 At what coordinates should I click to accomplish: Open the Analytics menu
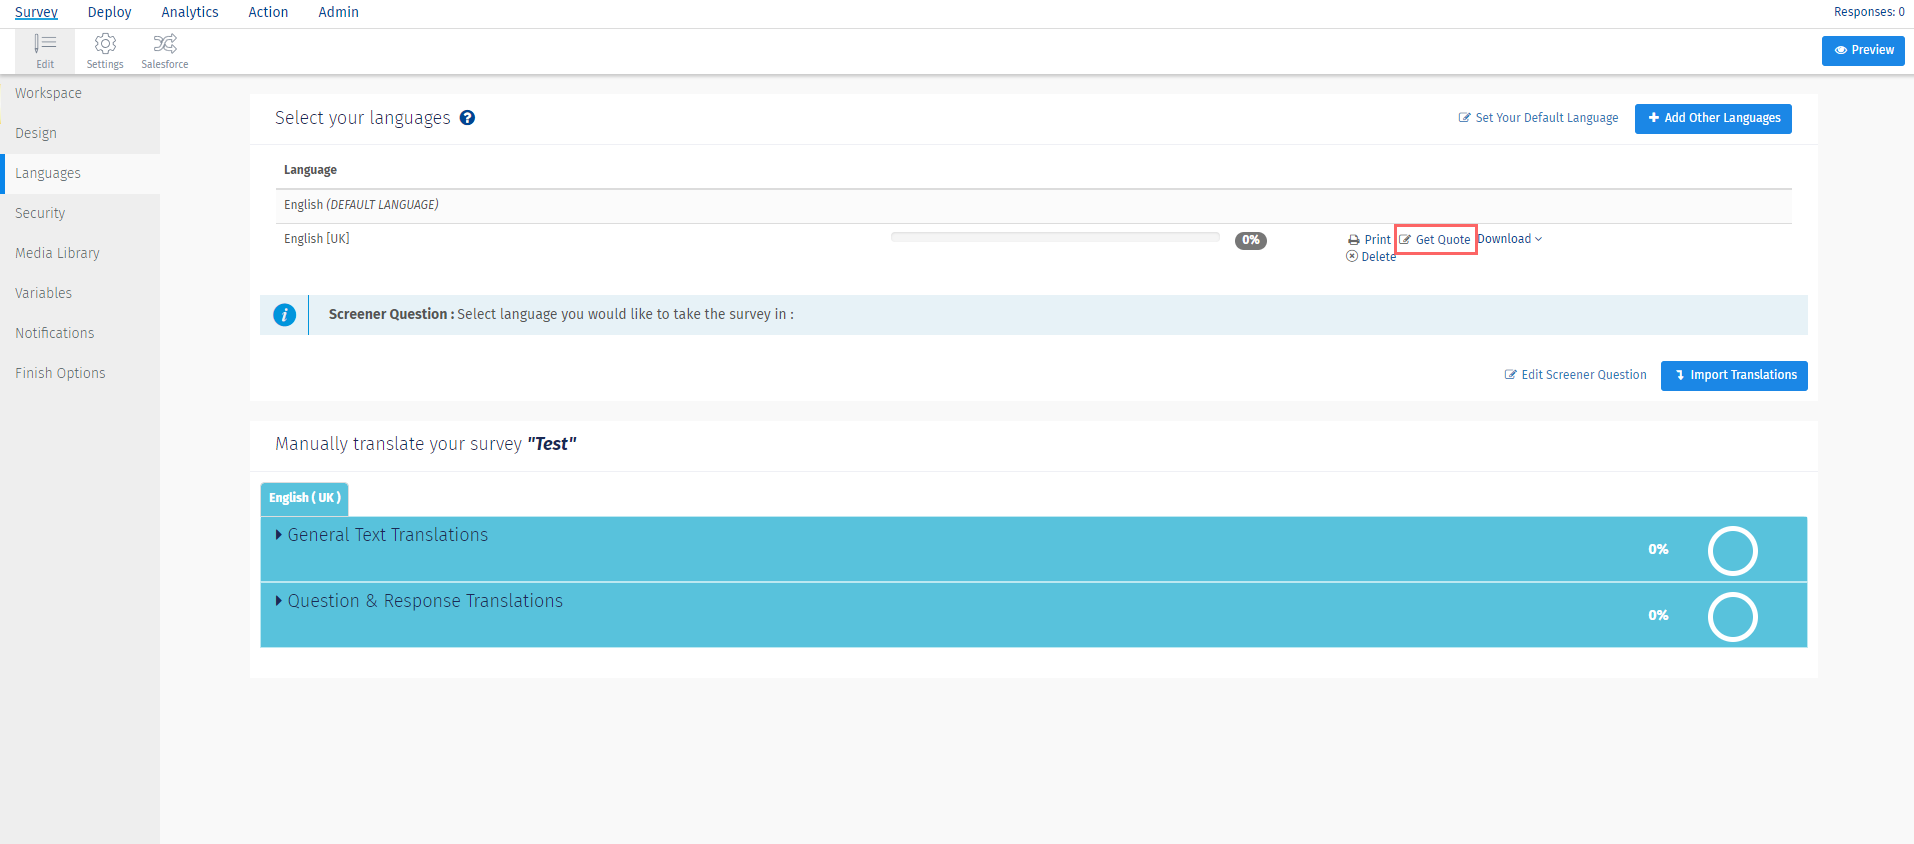(190, 12)
